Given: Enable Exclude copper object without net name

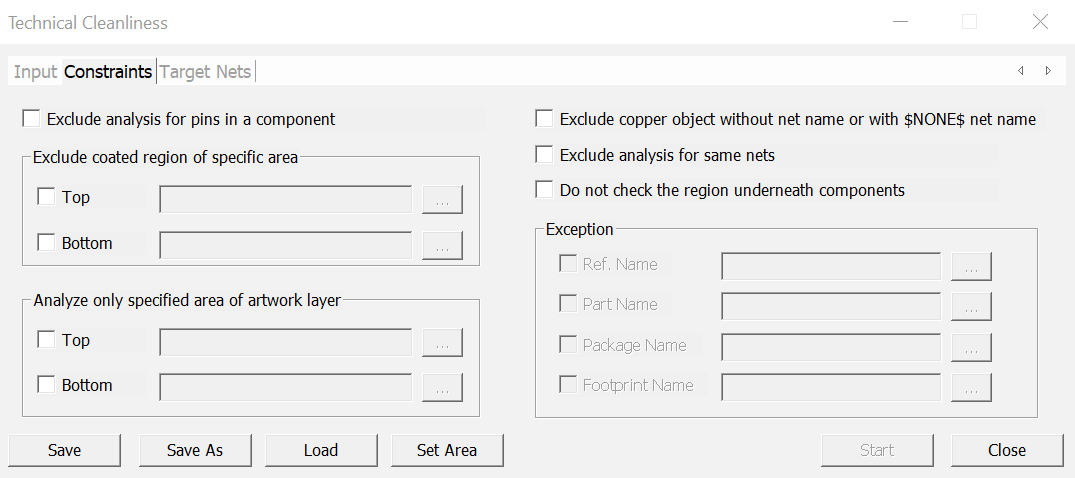Looking at the screenshot, I should point(544,119).
